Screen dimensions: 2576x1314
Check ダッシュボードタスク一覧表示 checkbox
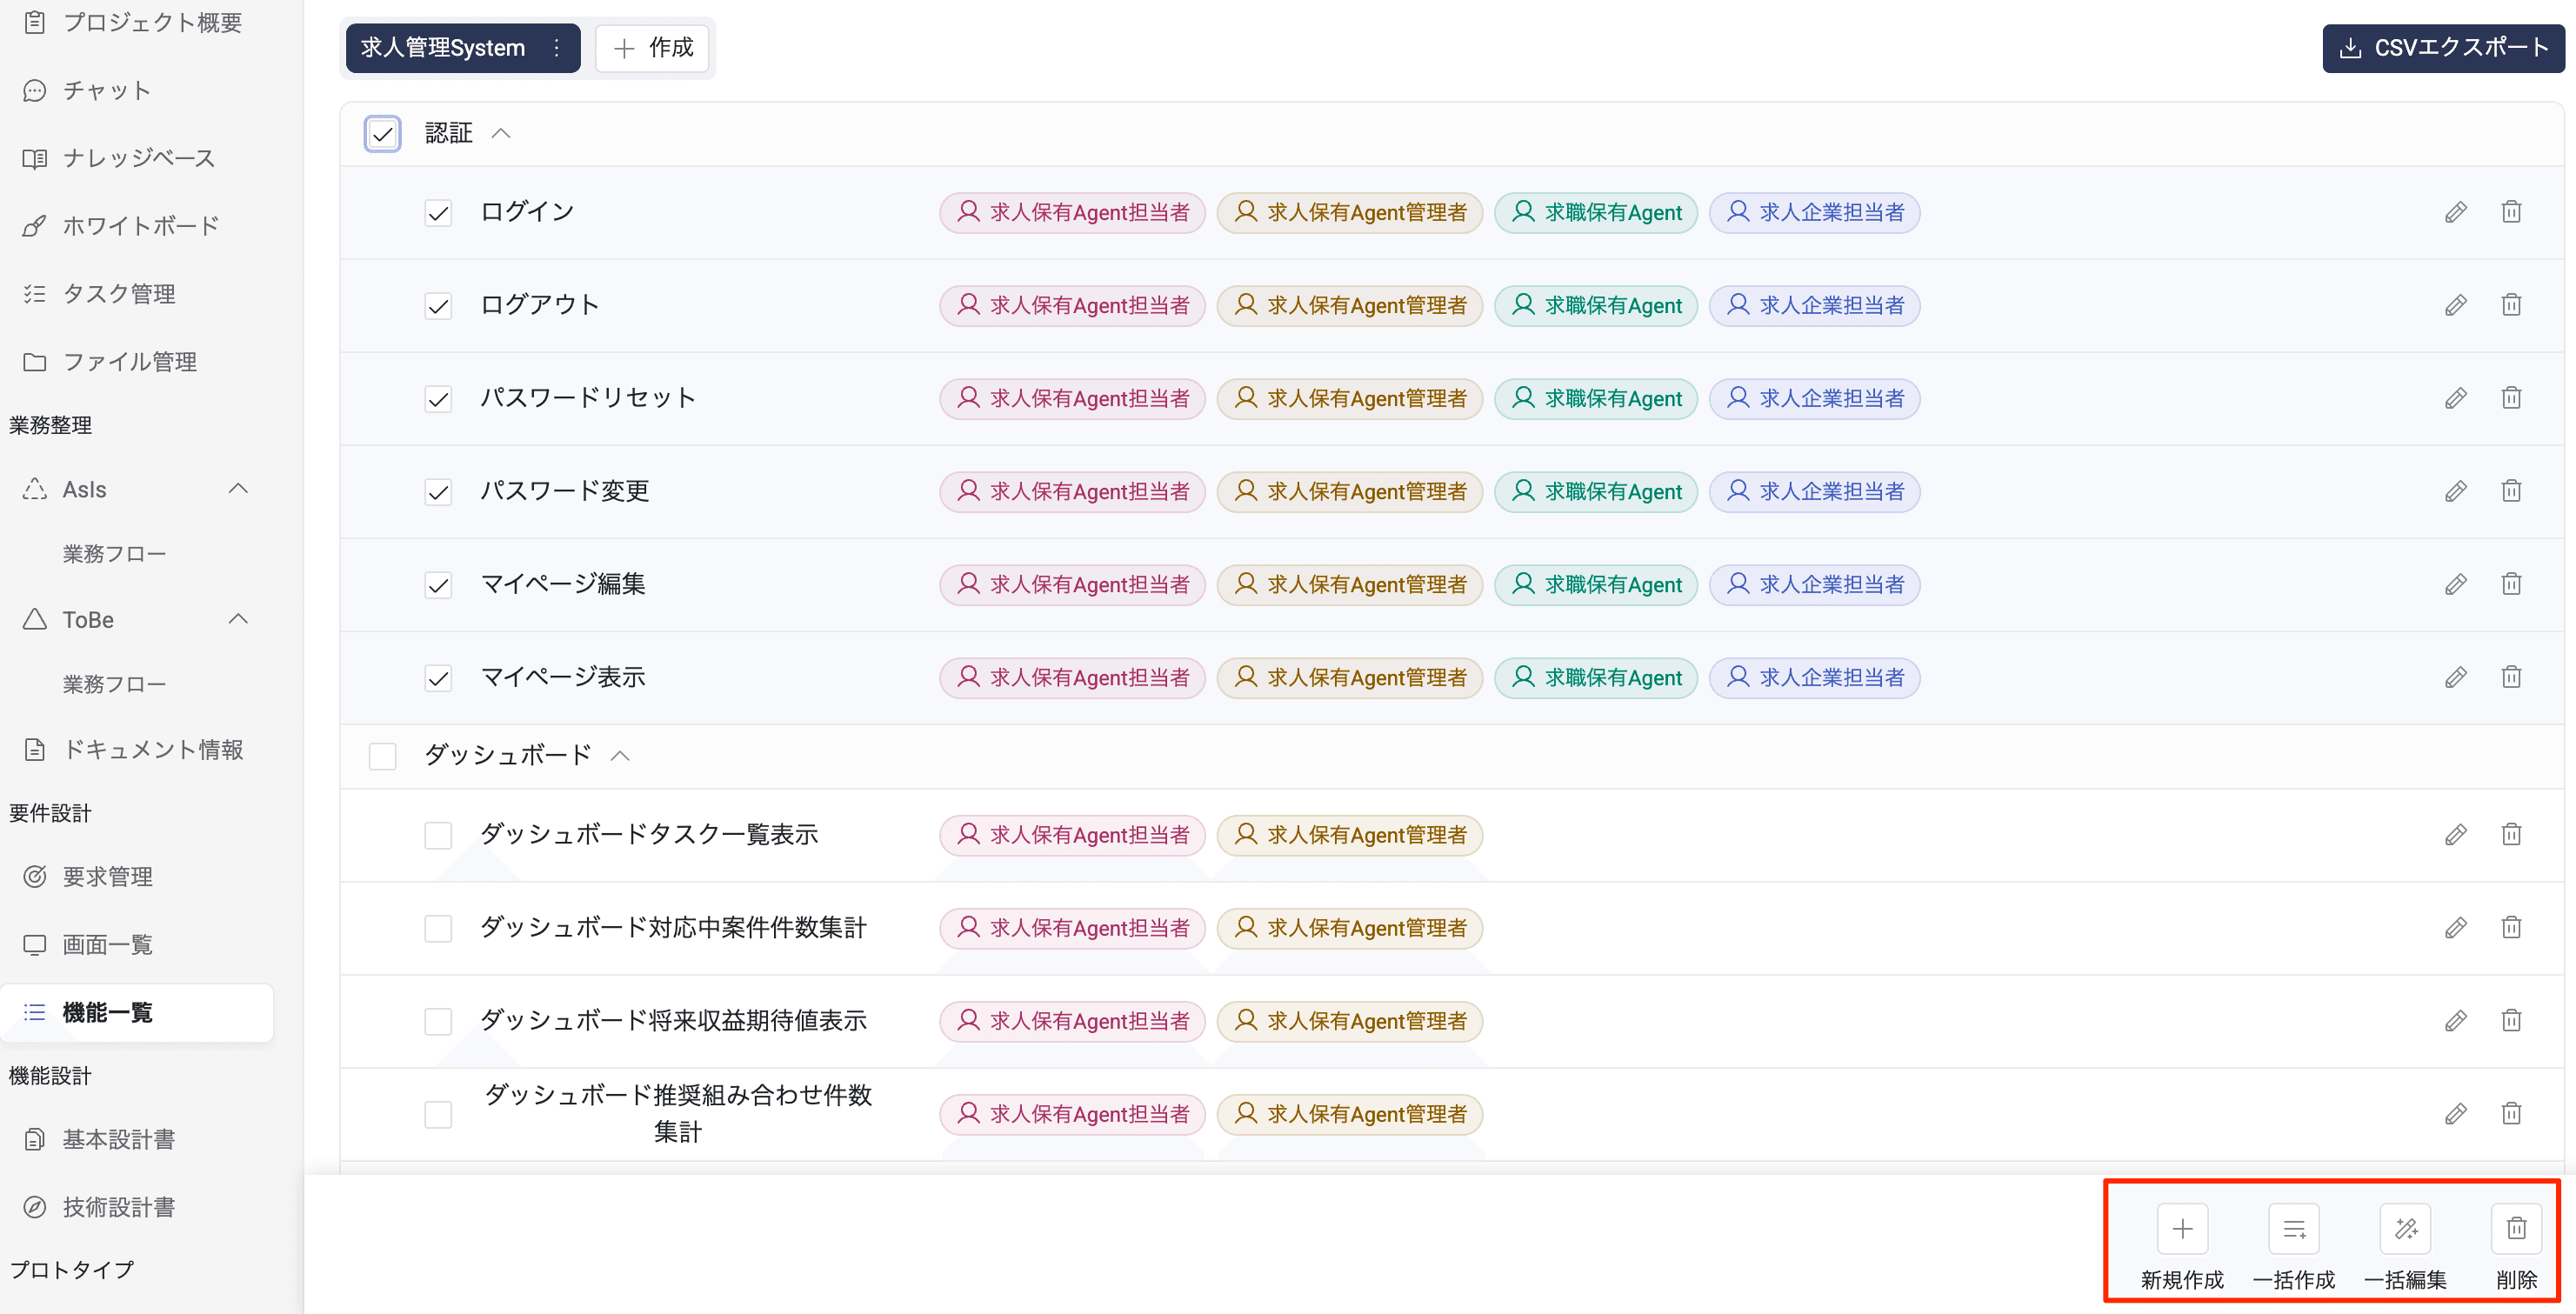(x=438, y=835)
